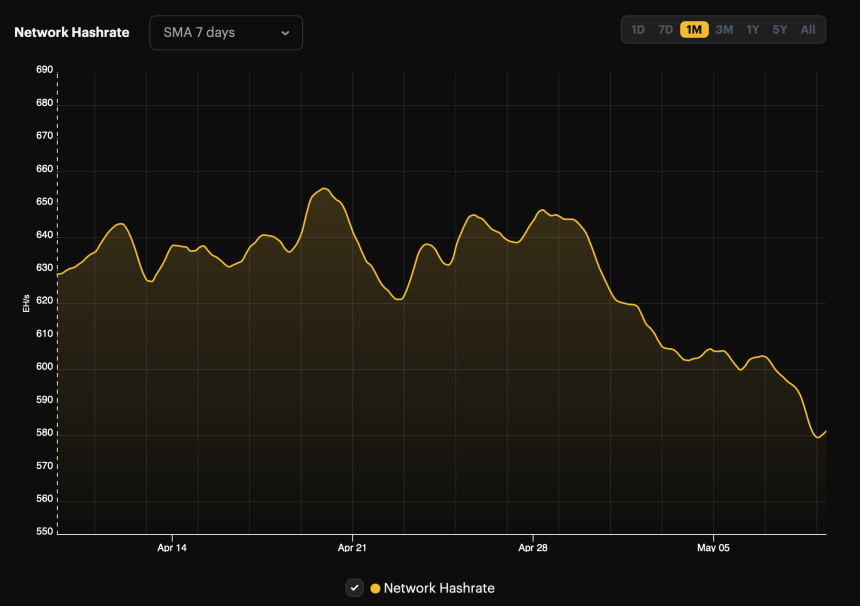Switch chart to 5Y range
Viewport: 860px width, 606px height.
coord(779,30)
